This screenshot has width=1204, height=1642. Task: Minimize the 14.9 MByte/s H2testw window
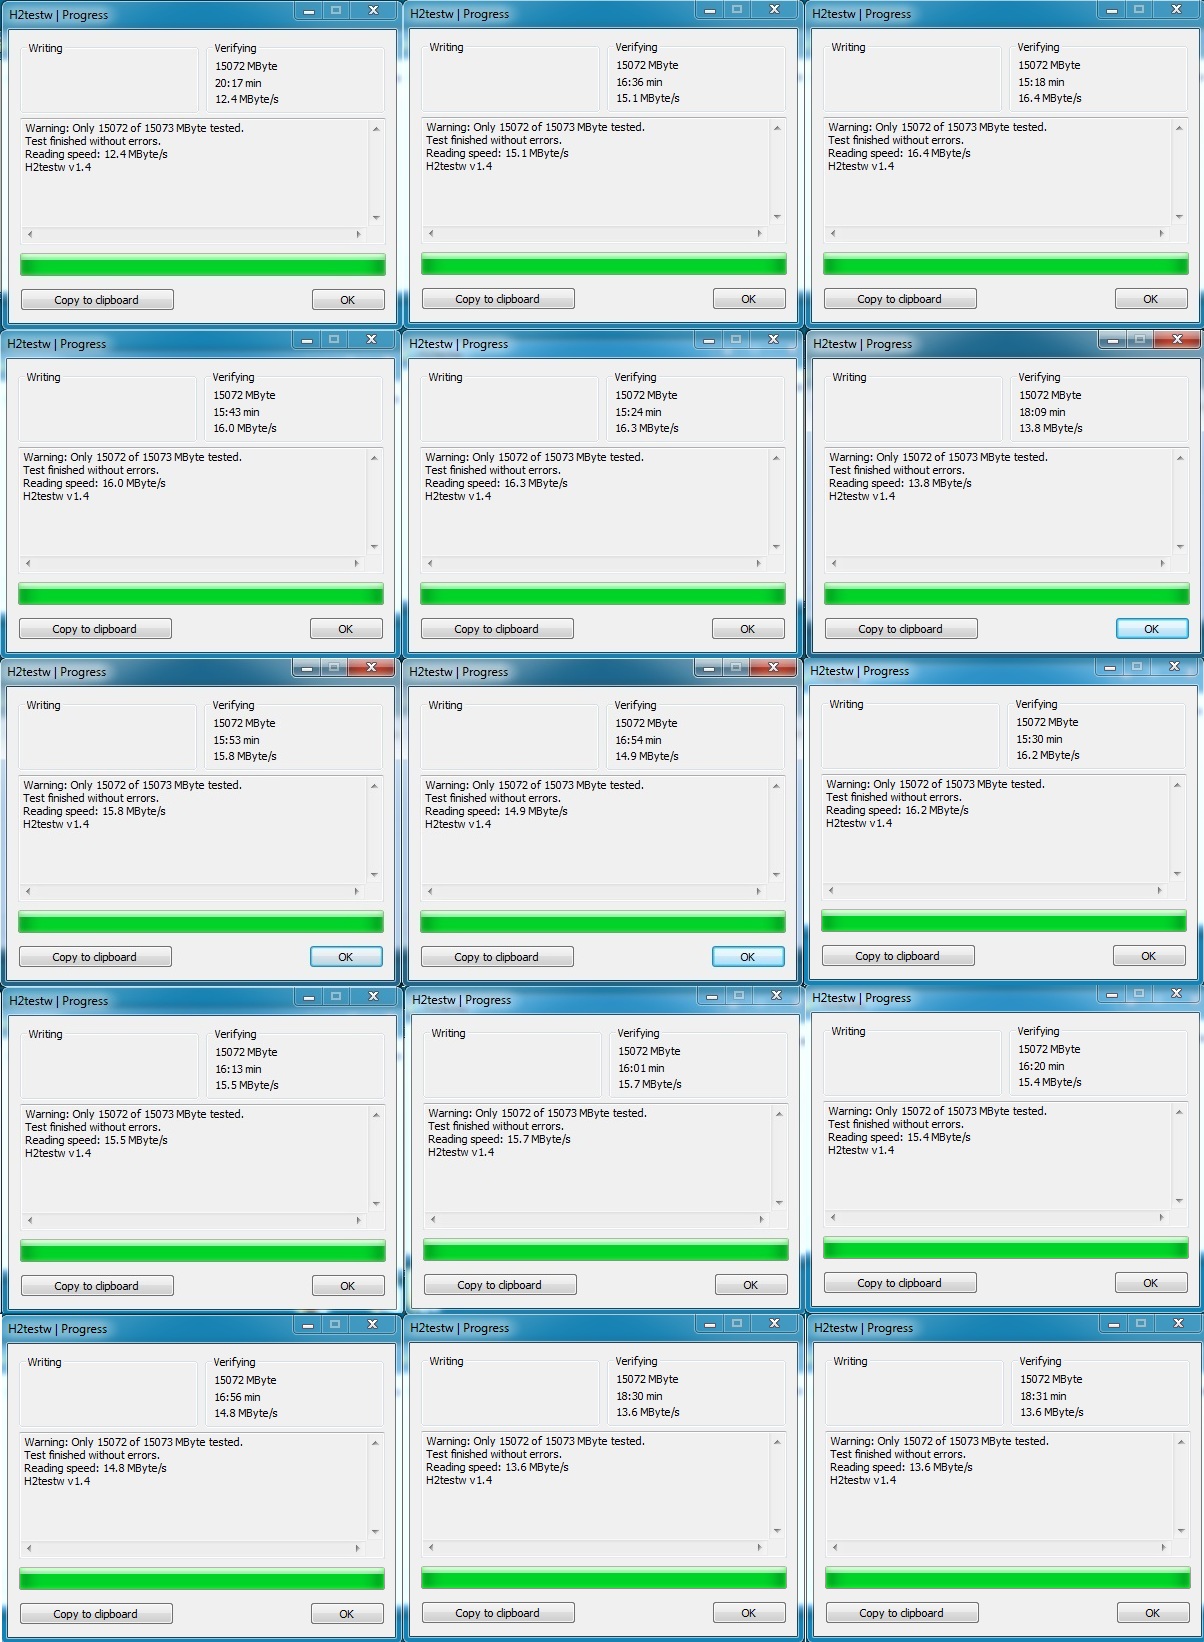[x=709, y=668]
